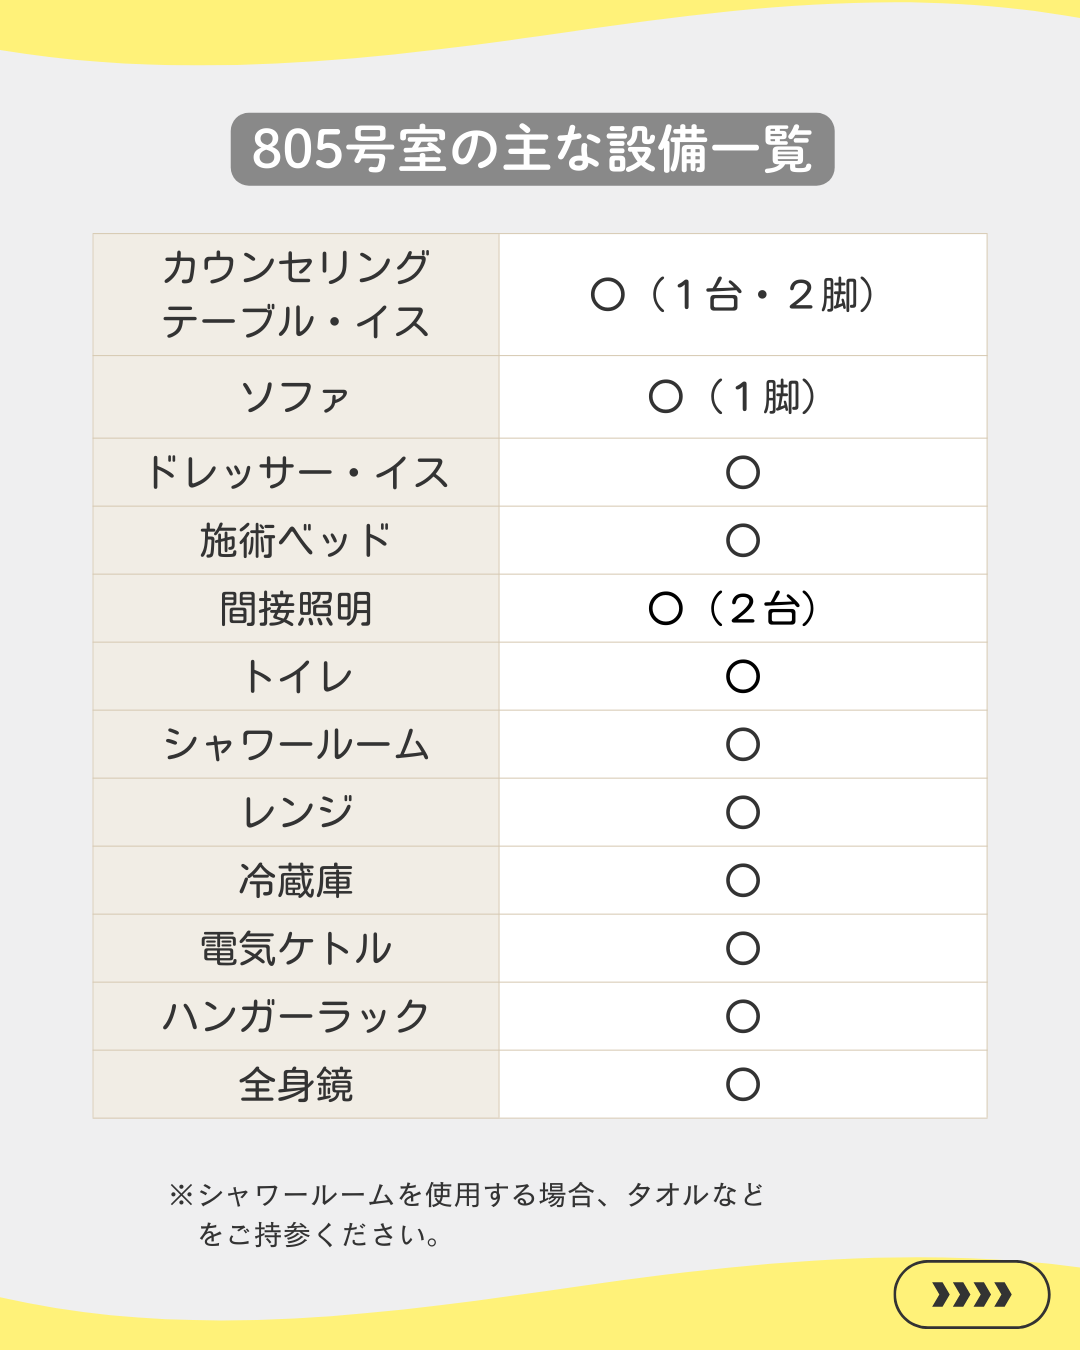Click the 間接照明 label cell
Screen dimensions: 1080x1350
[x=296, y=609]
